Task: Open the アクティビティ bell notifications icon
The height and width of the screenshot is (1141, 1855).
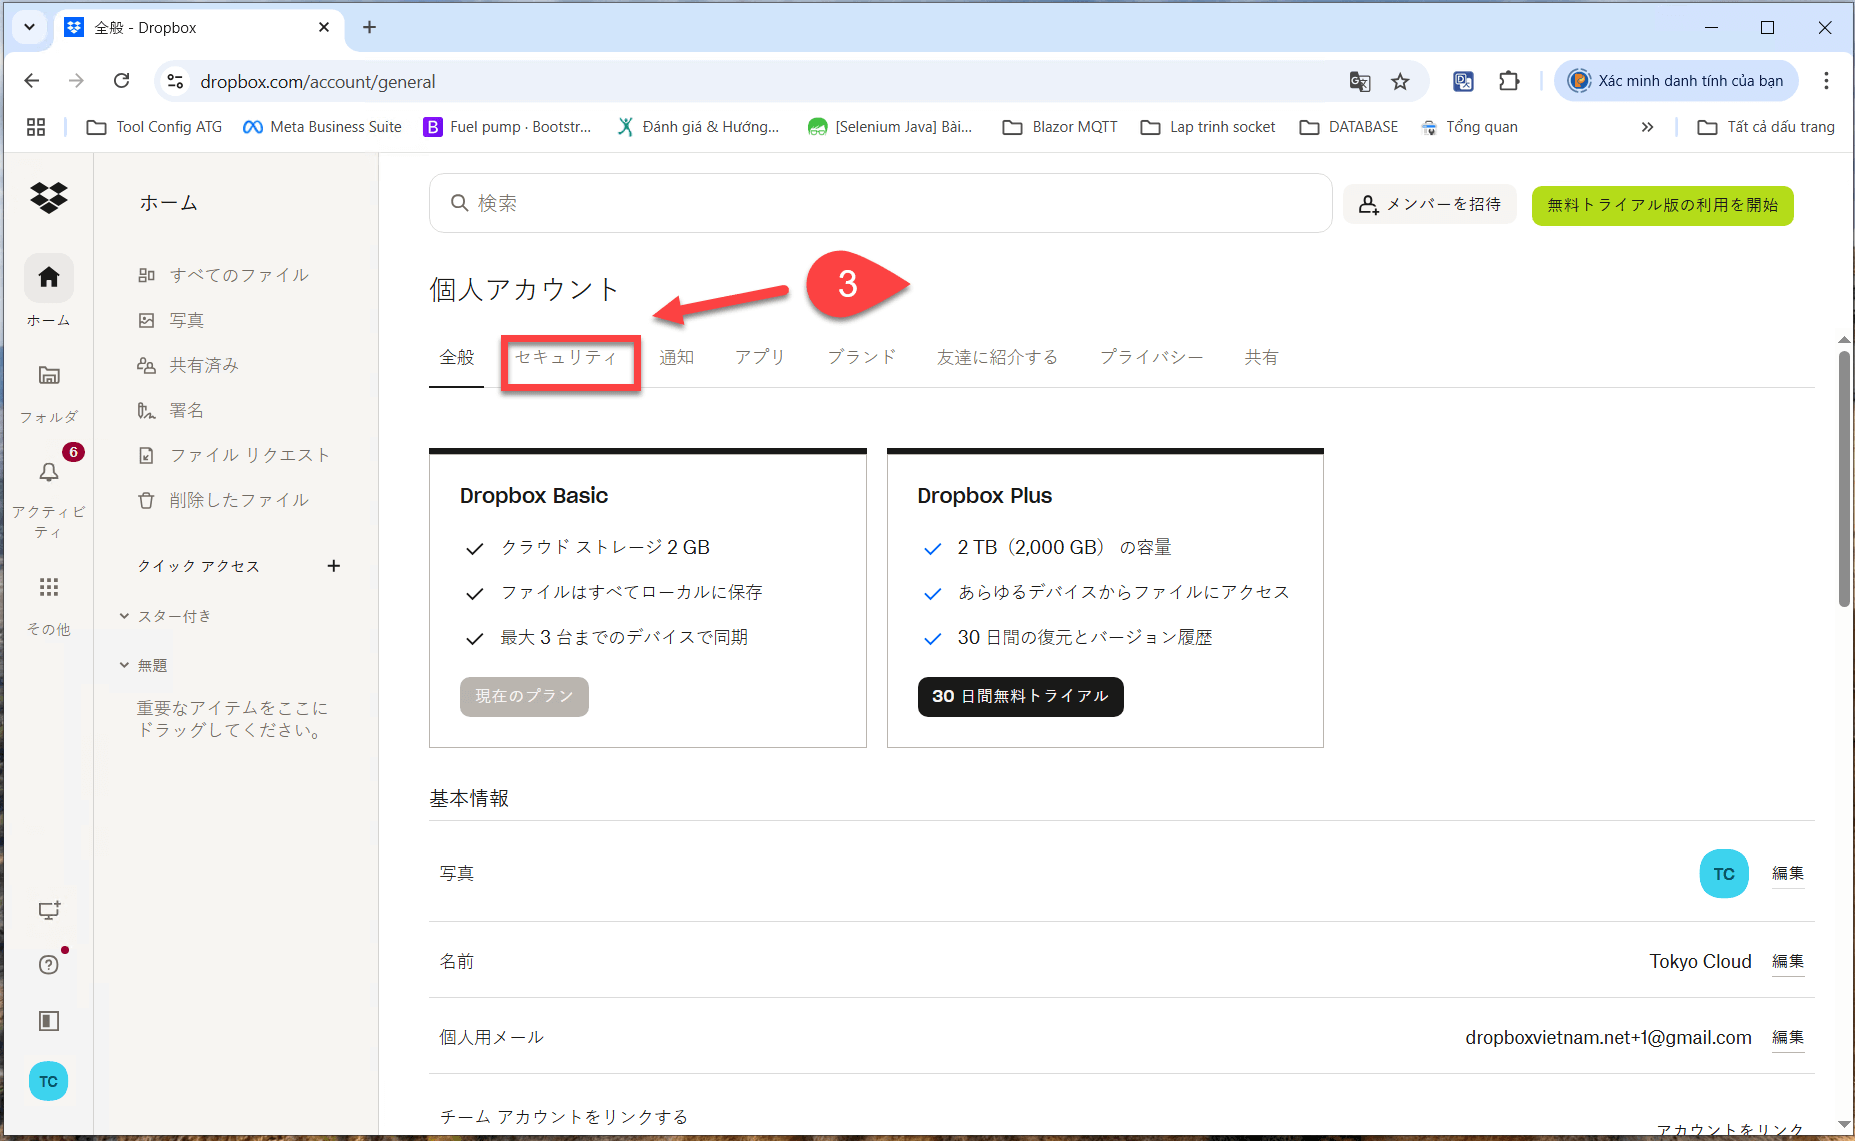Action: pos(48,471)
